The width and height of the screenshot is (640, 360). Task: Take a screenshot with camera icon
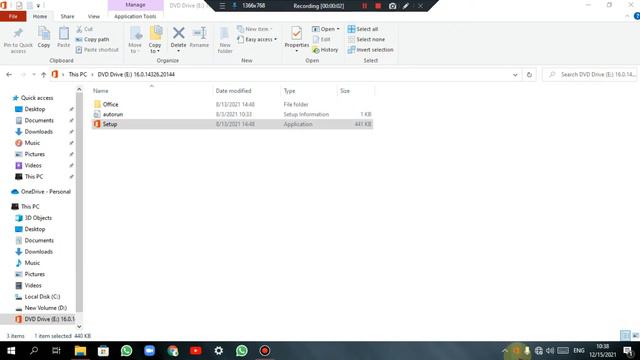392,6
